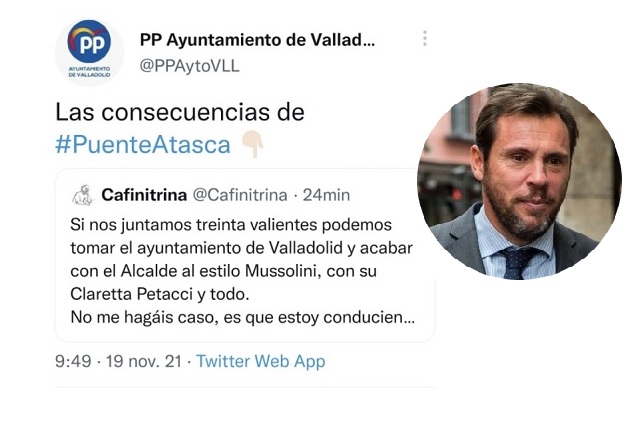Open the three-dot more options menu
This screenshot has height=426, width=640.
point(424,38)
